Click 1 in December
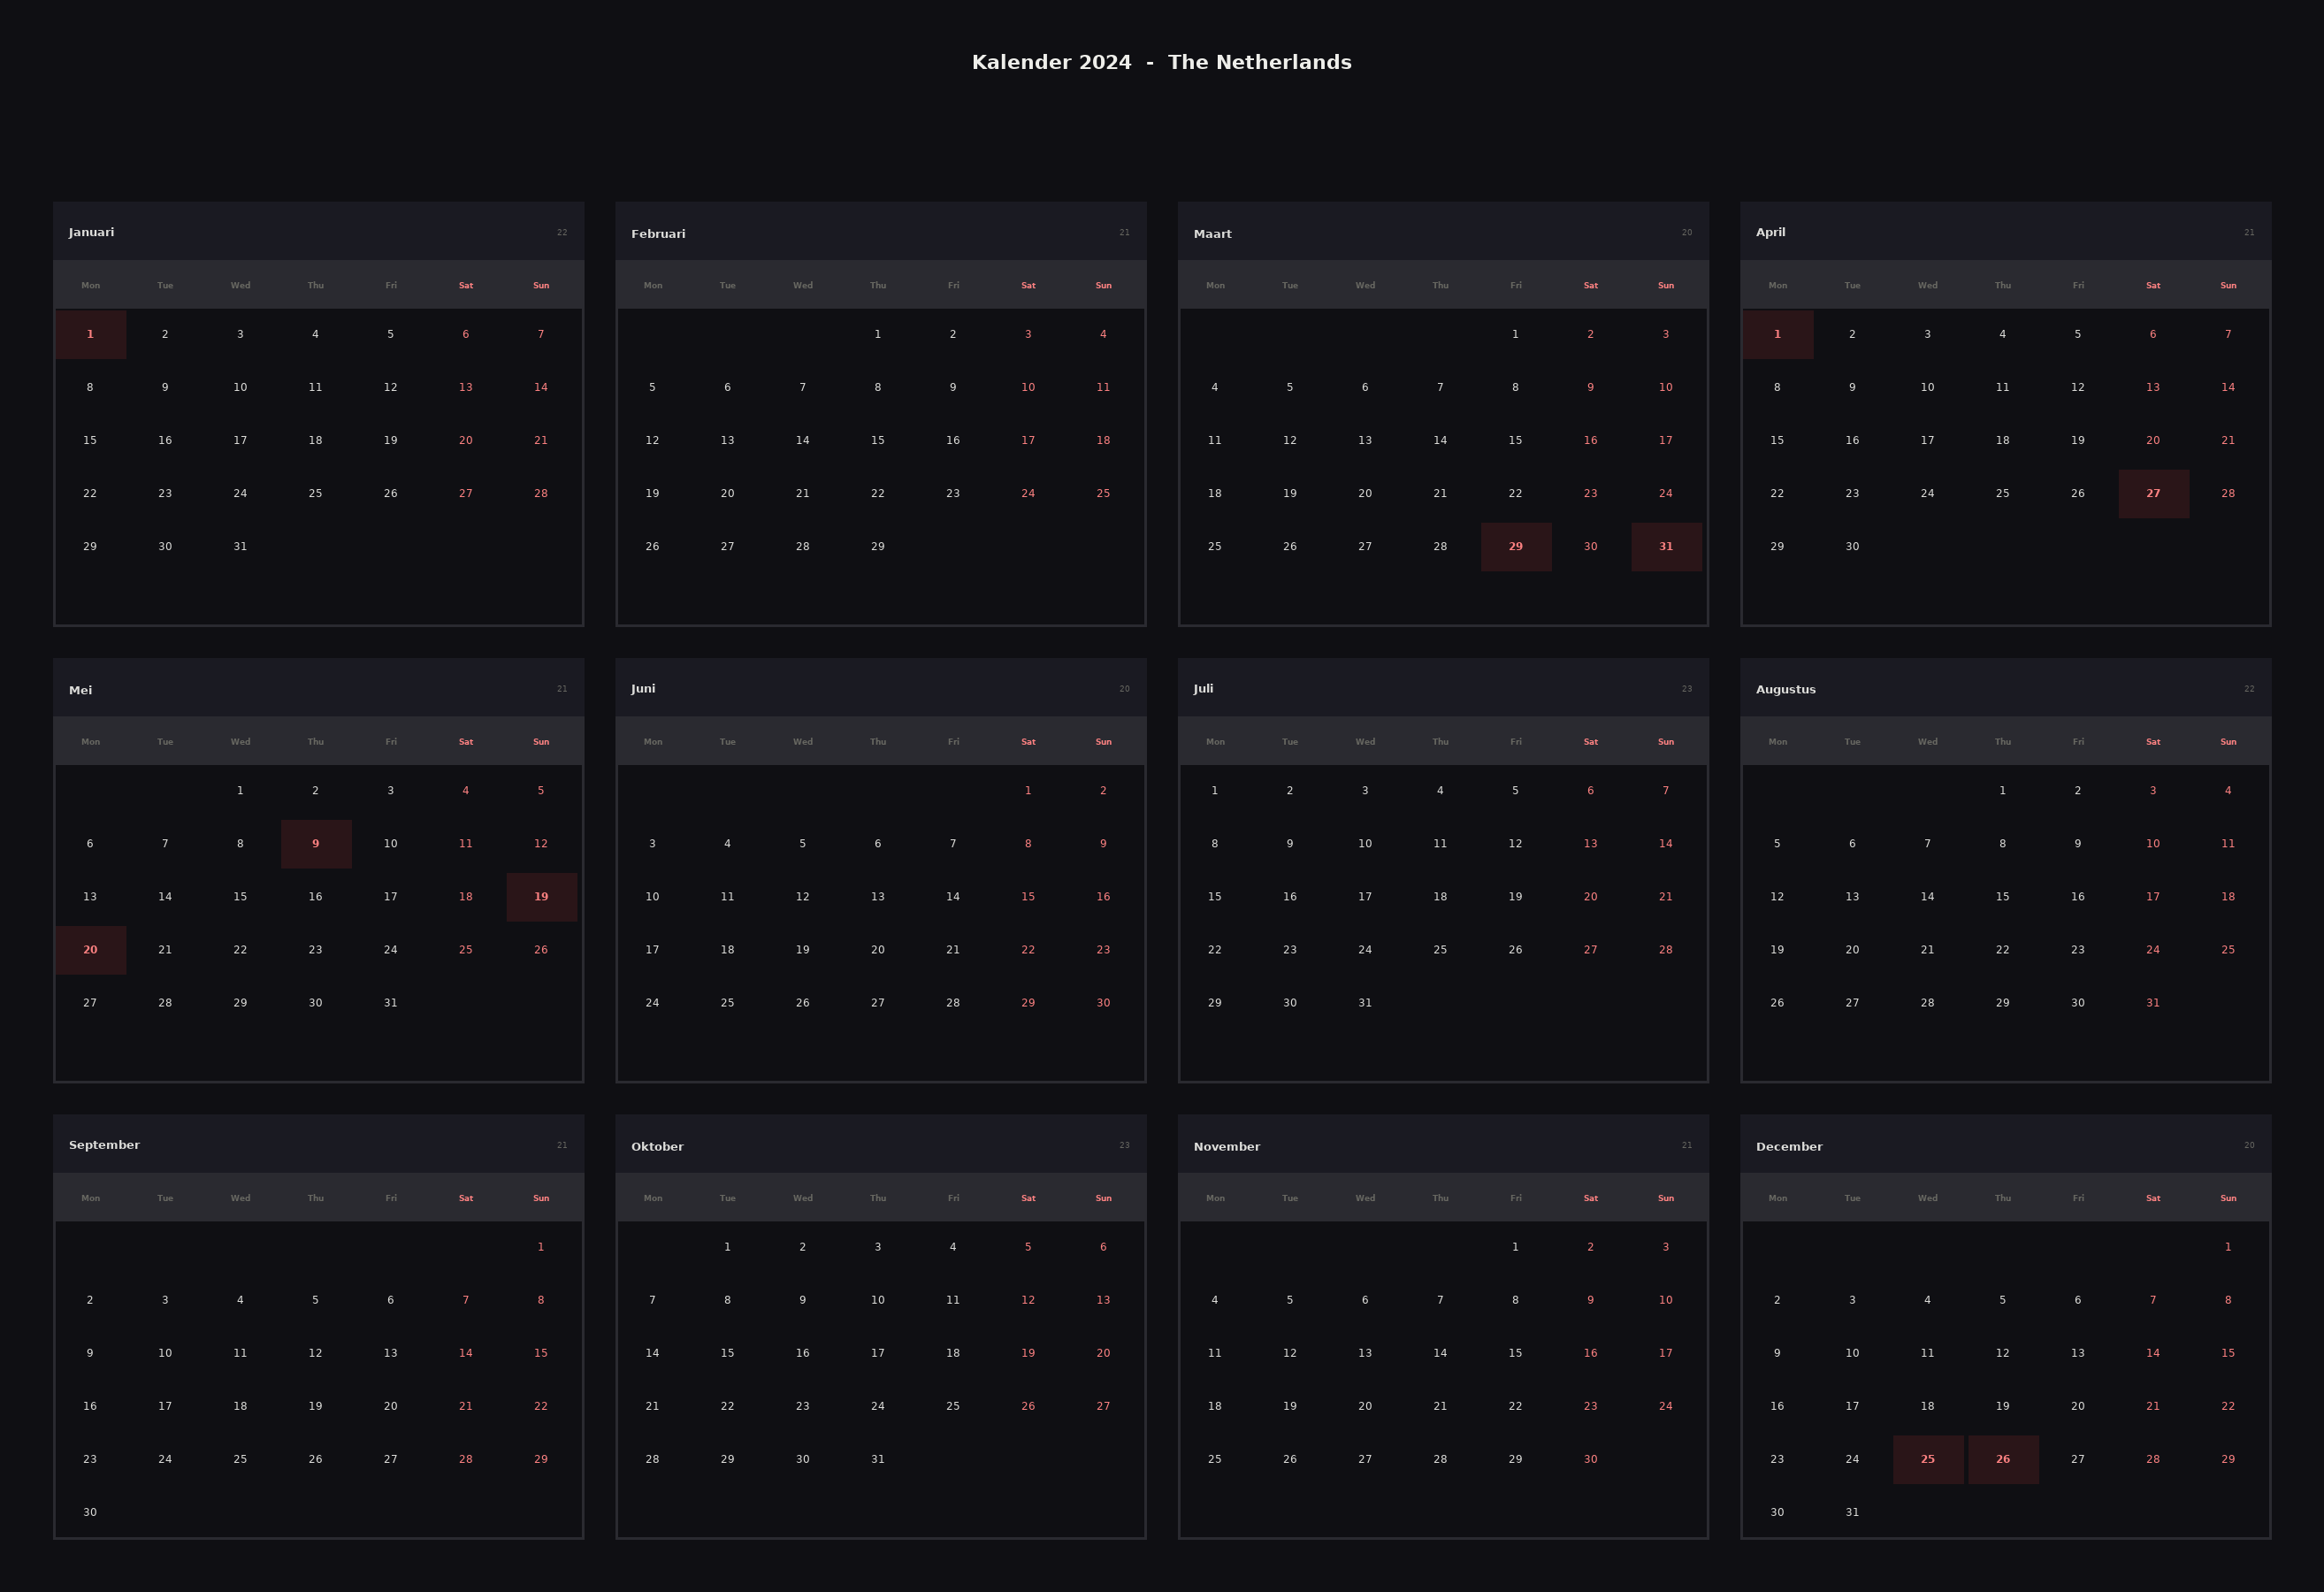This screenshot has width=2324, height=1592. [x=2228, y=1247]
